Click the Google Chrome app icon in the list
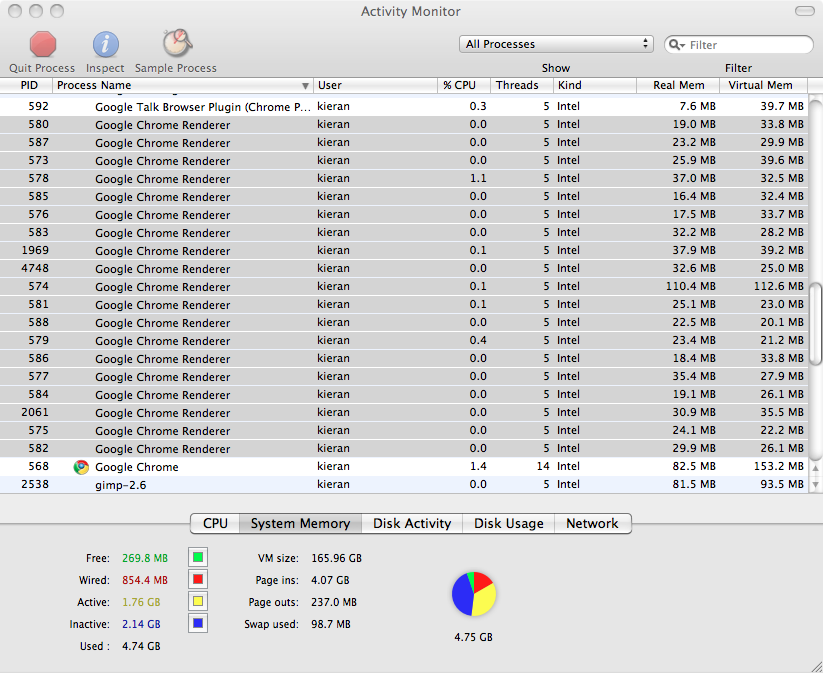 [79, 466]
